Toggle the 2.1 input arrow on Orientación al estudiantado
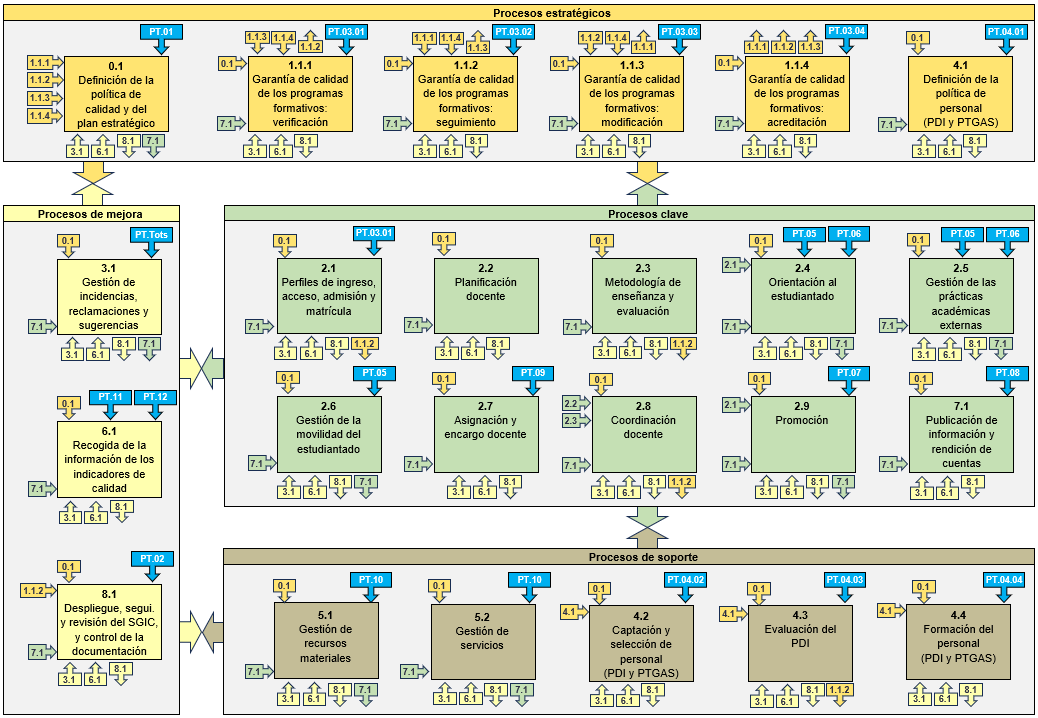The height and width of the screenshot is (718, 1038). click(730, 266)
